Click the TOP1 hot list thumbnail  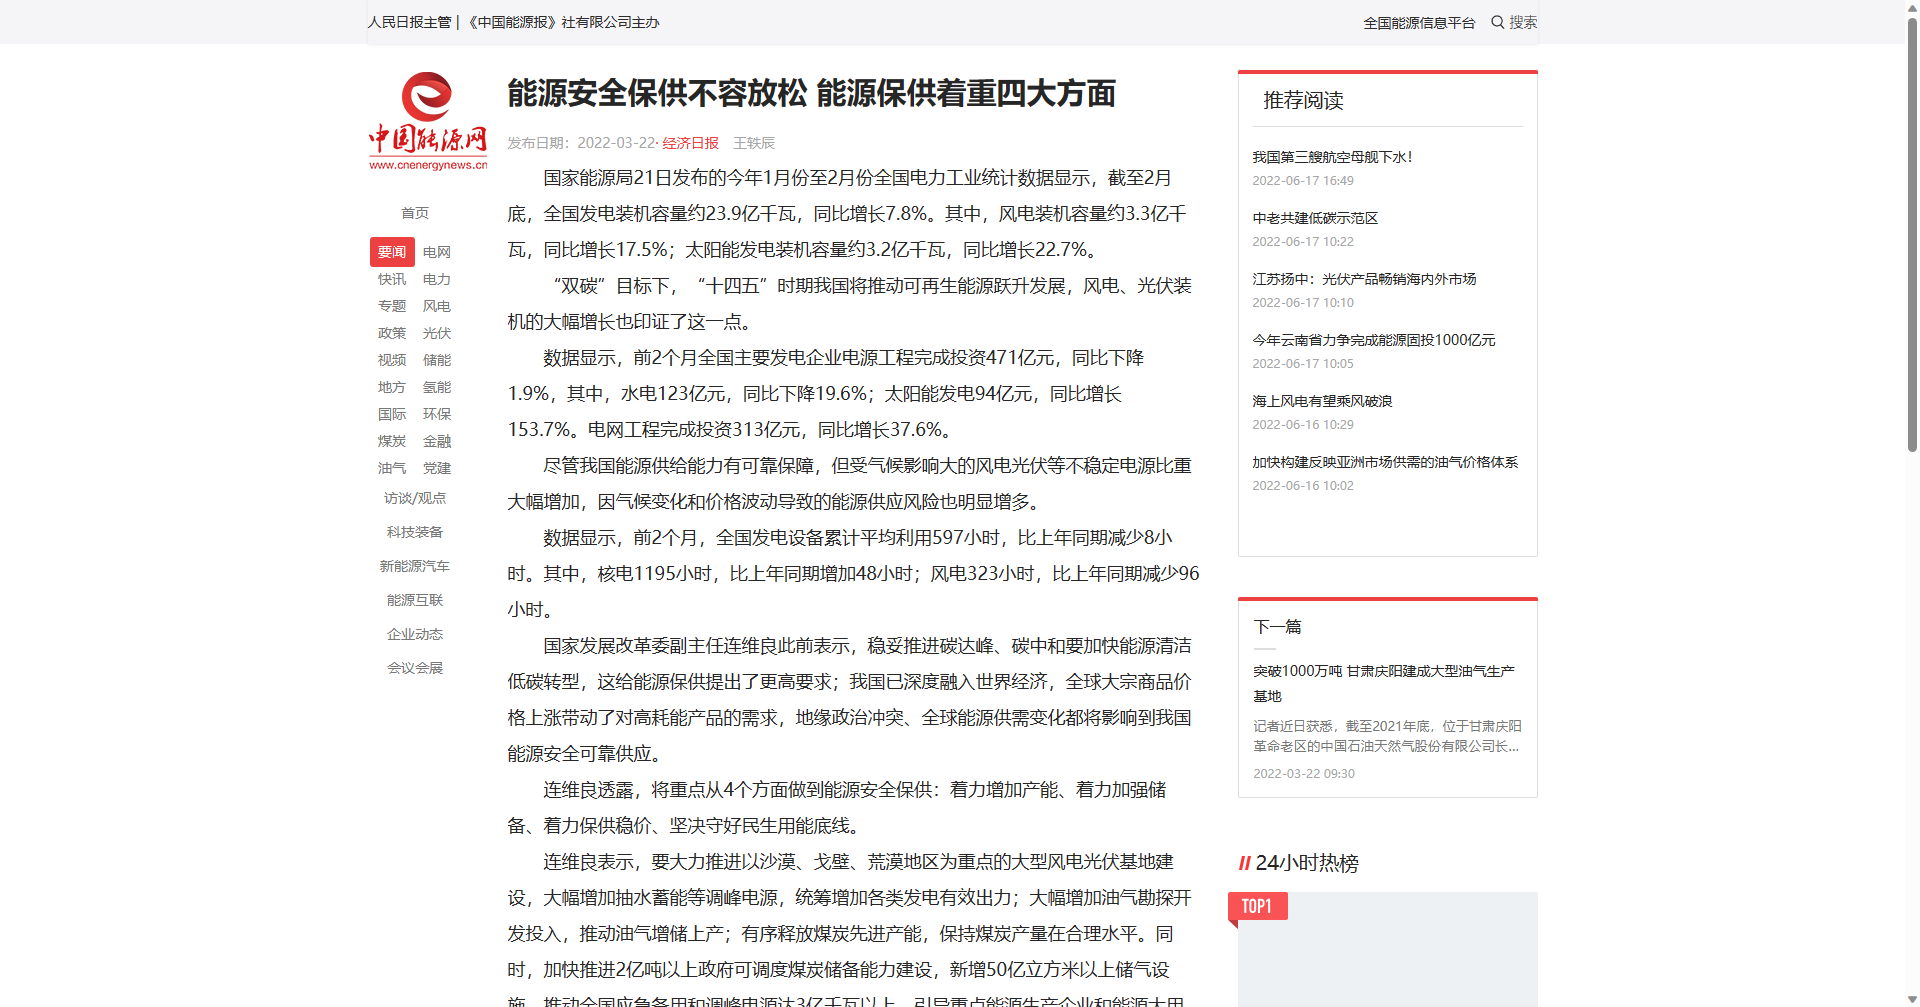(x=1387, y=950)
